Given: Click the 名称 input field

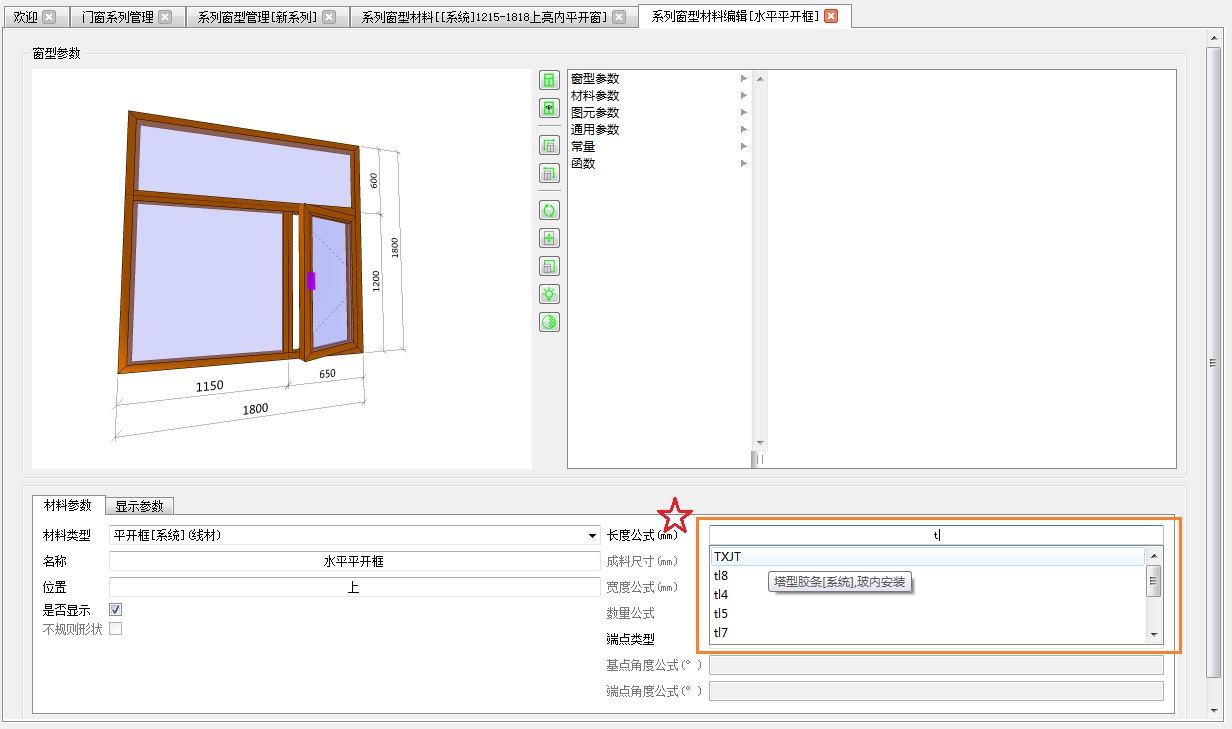Looking at the screenshot, I should click(x=354, y=561).
